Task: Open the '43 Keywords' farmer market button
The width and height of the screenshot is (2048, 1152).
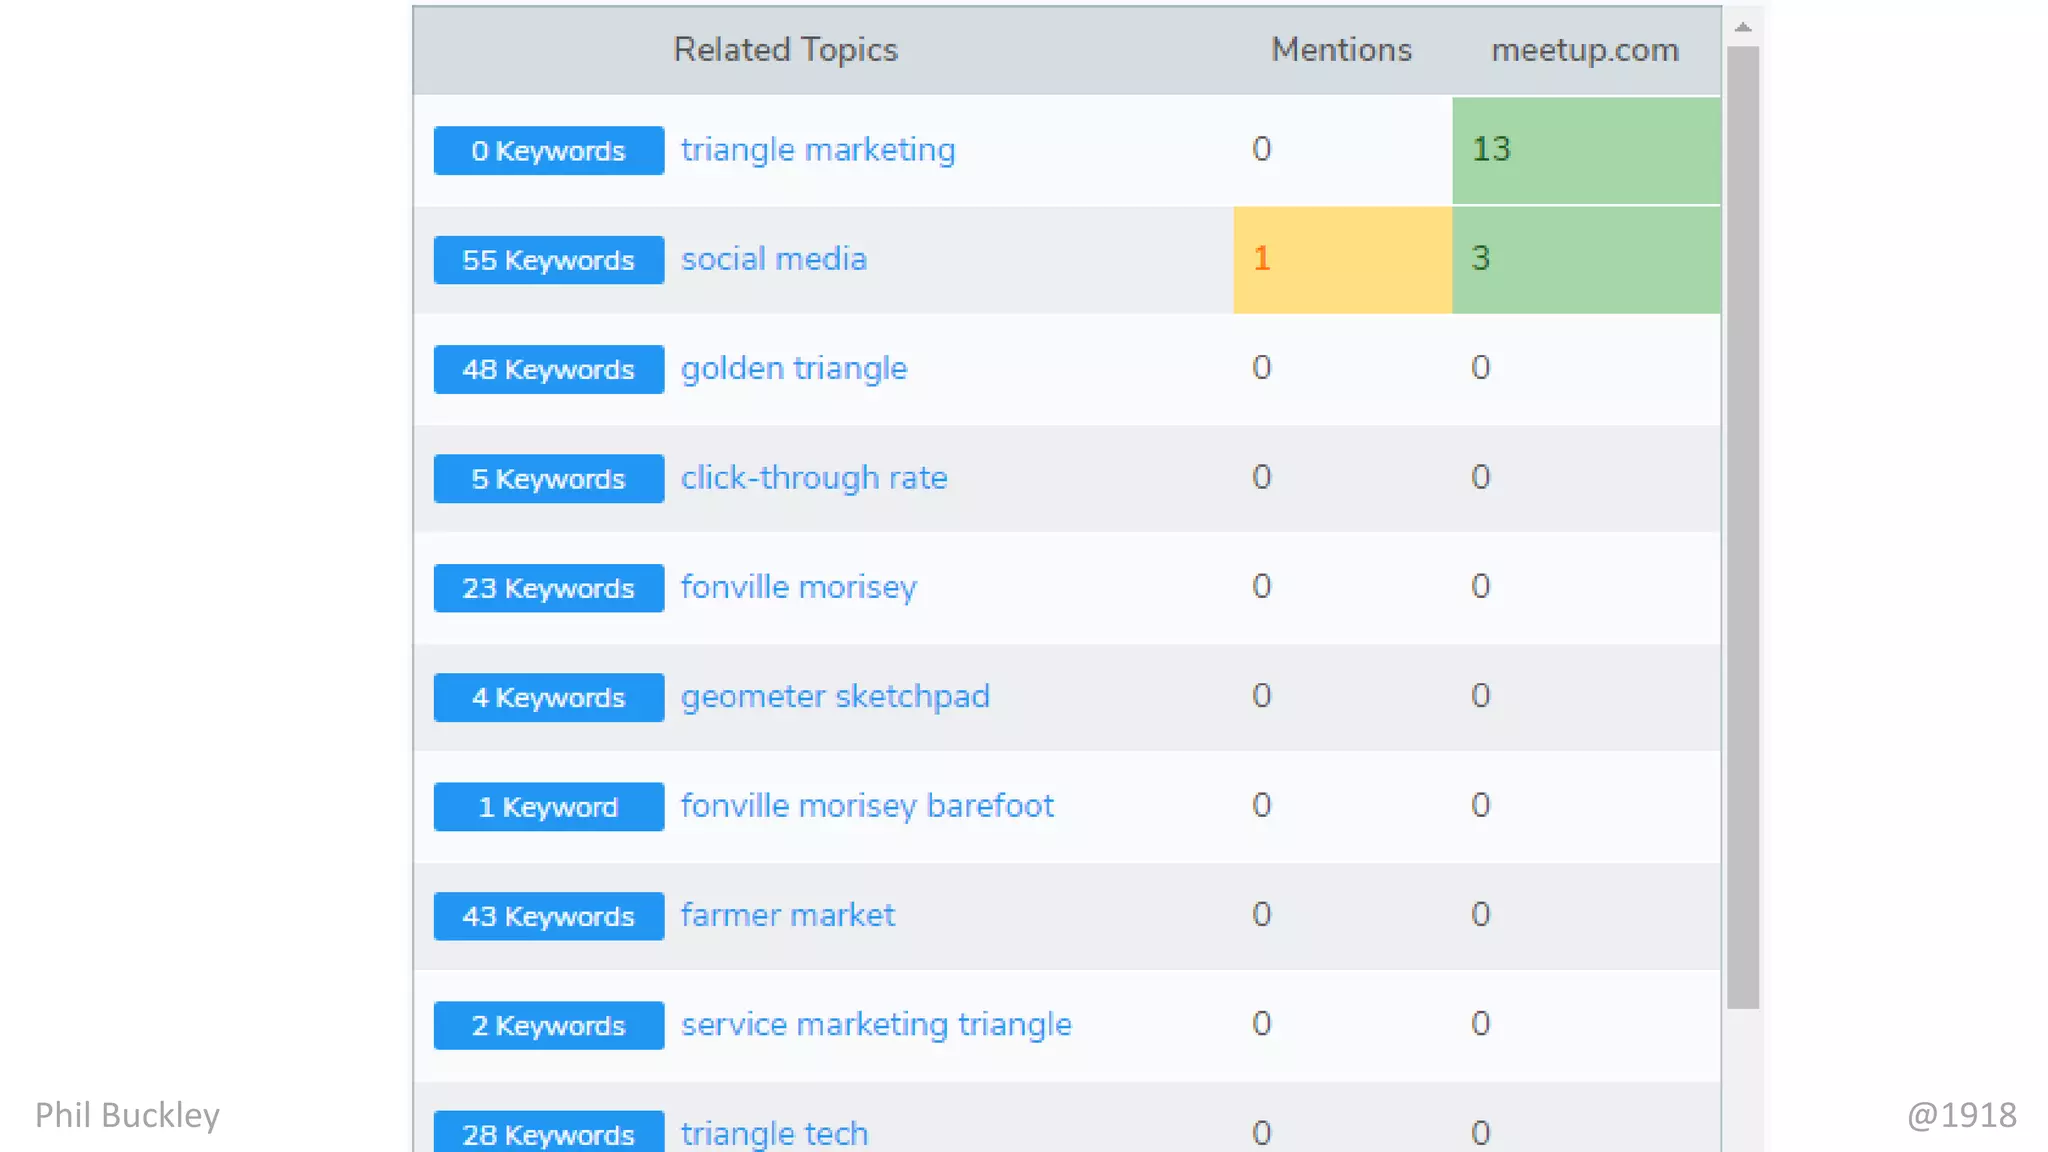Action: click(548, 916)
